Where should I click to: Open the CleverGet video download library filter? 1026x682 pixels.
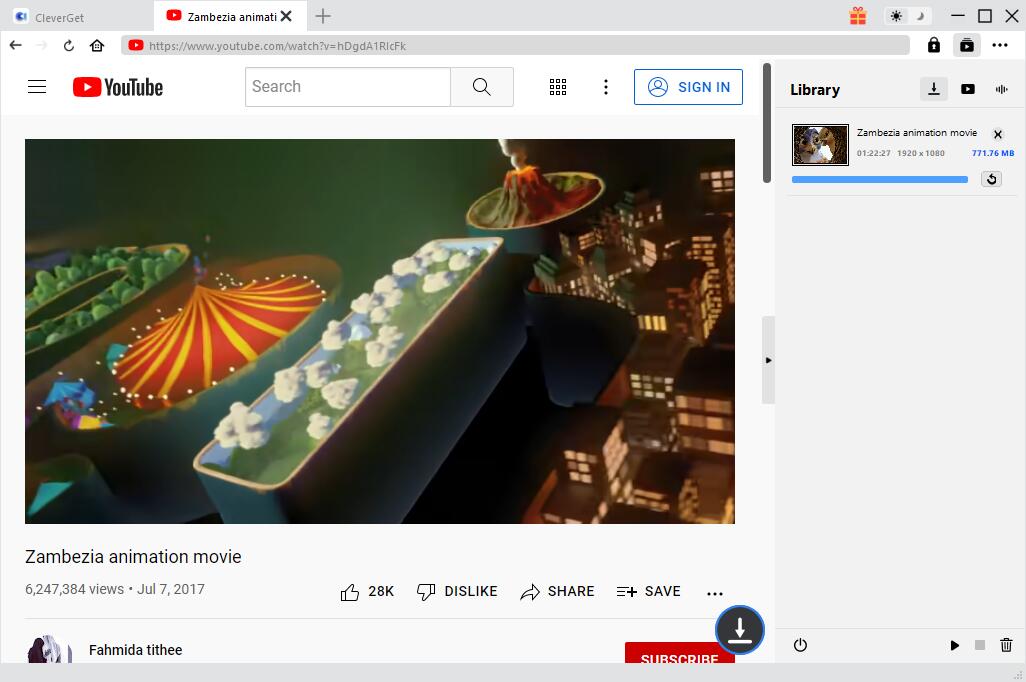[933, 88]
